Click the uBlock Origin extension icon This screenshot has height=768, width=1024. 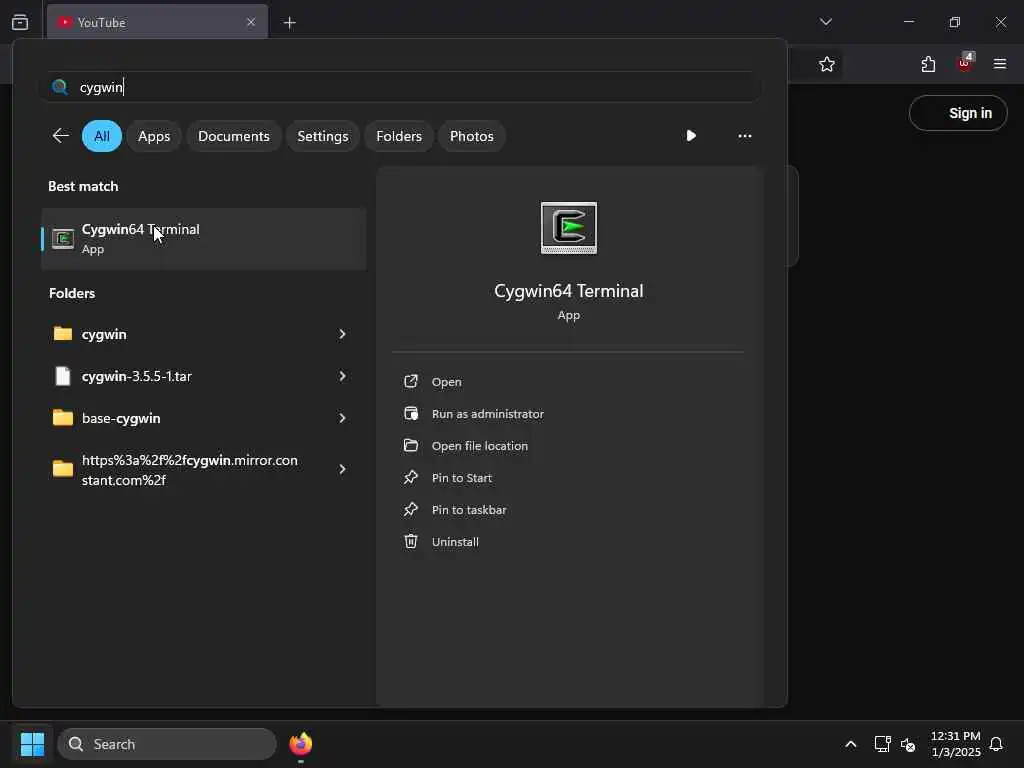[965, 63]
